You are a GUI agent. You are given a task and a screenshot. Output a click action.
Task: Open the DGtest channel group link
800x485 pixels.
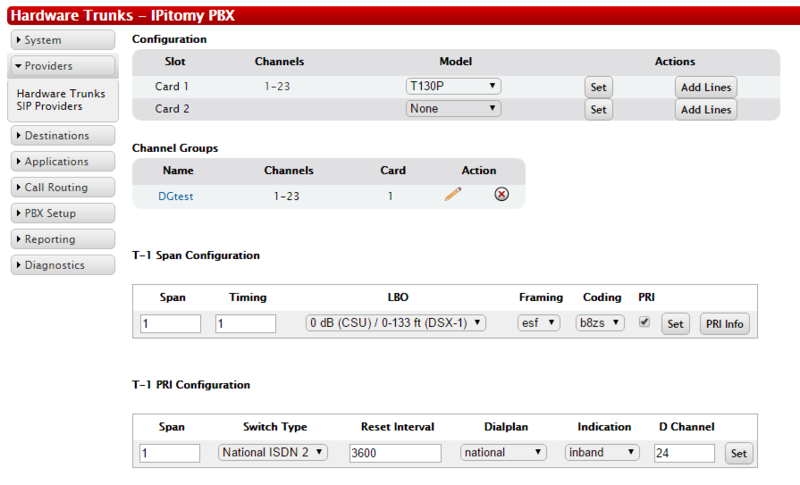176,196
